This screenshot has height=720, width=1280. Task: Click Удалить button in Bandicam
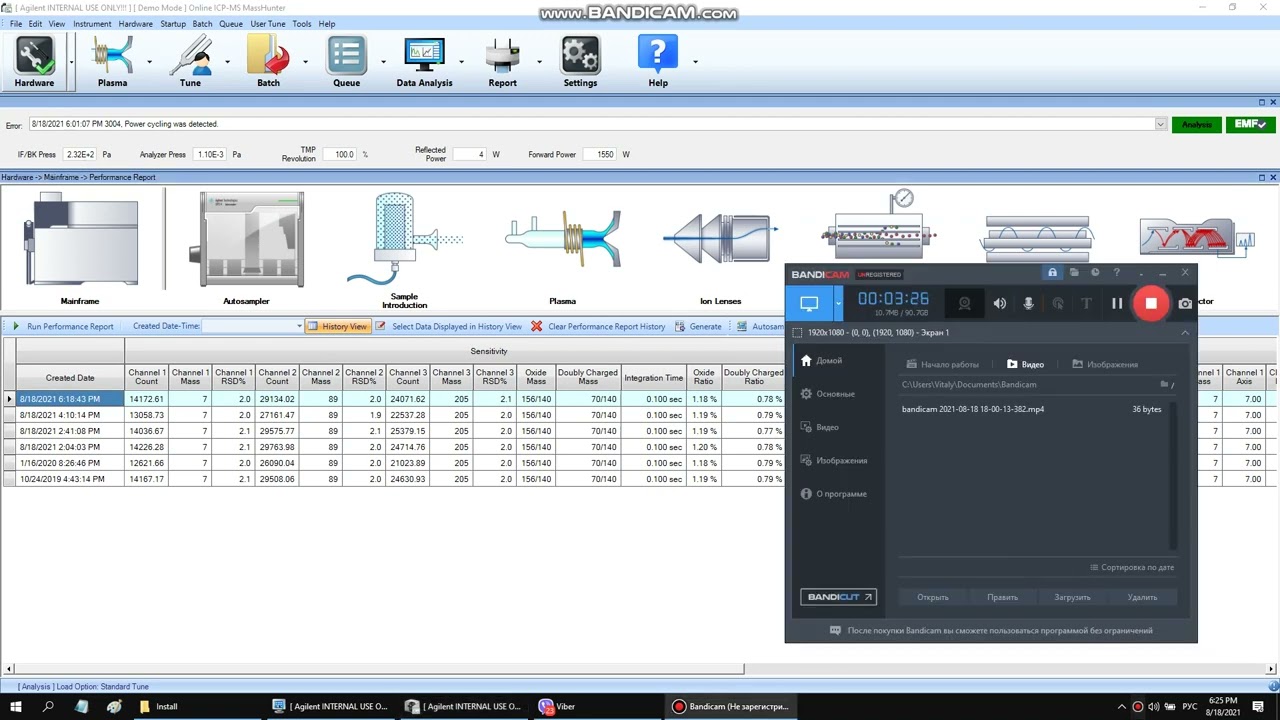(x=1142, y=597)
